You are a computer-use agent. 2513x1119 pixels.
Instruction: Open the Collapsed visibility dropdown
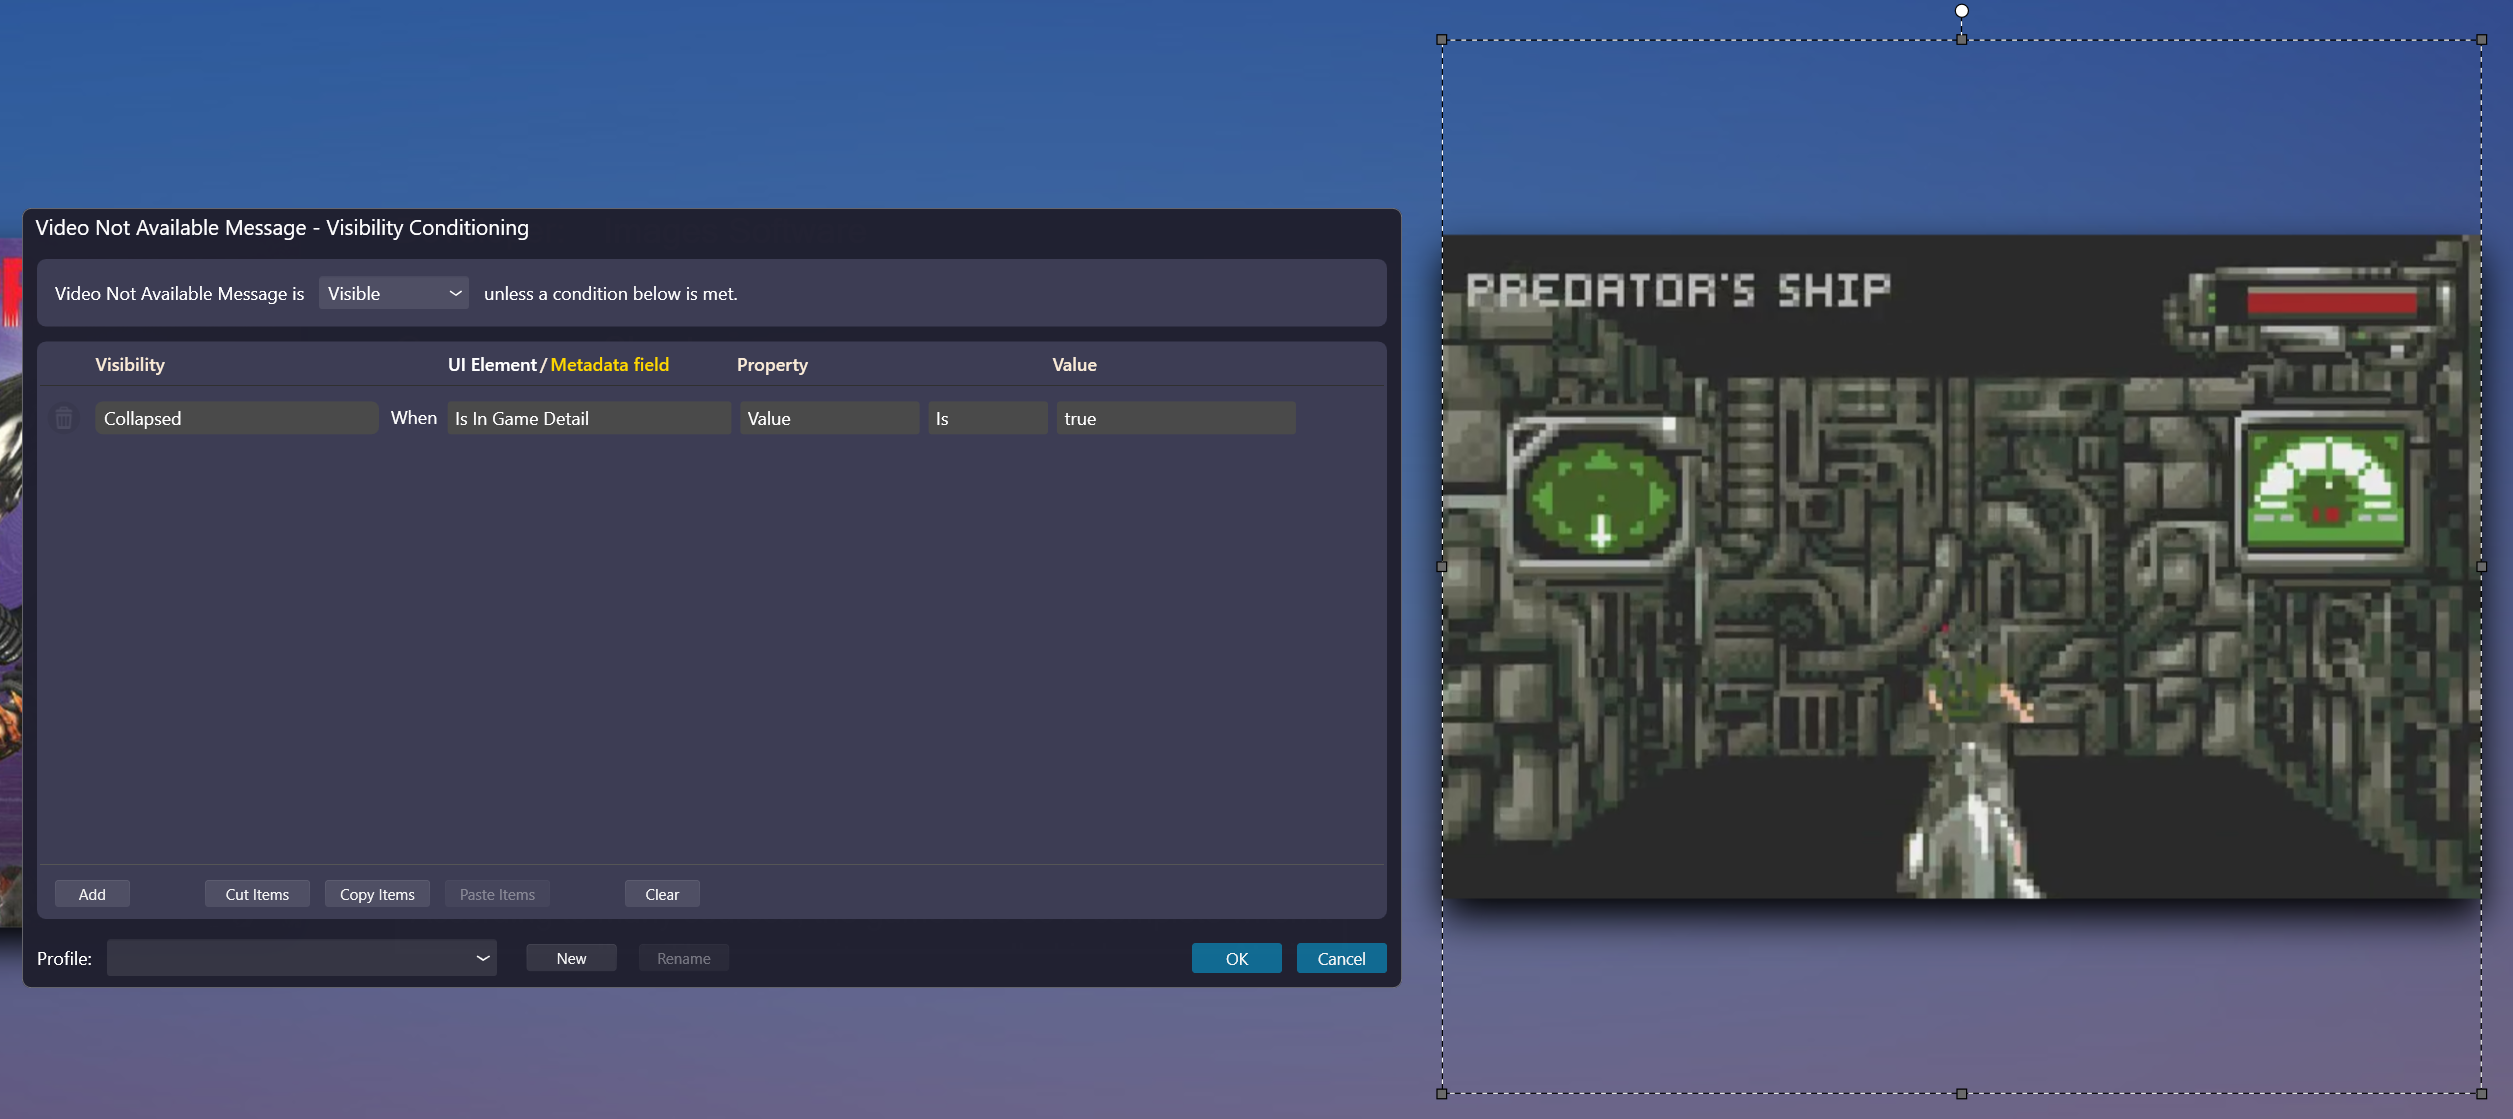point(236,418)
